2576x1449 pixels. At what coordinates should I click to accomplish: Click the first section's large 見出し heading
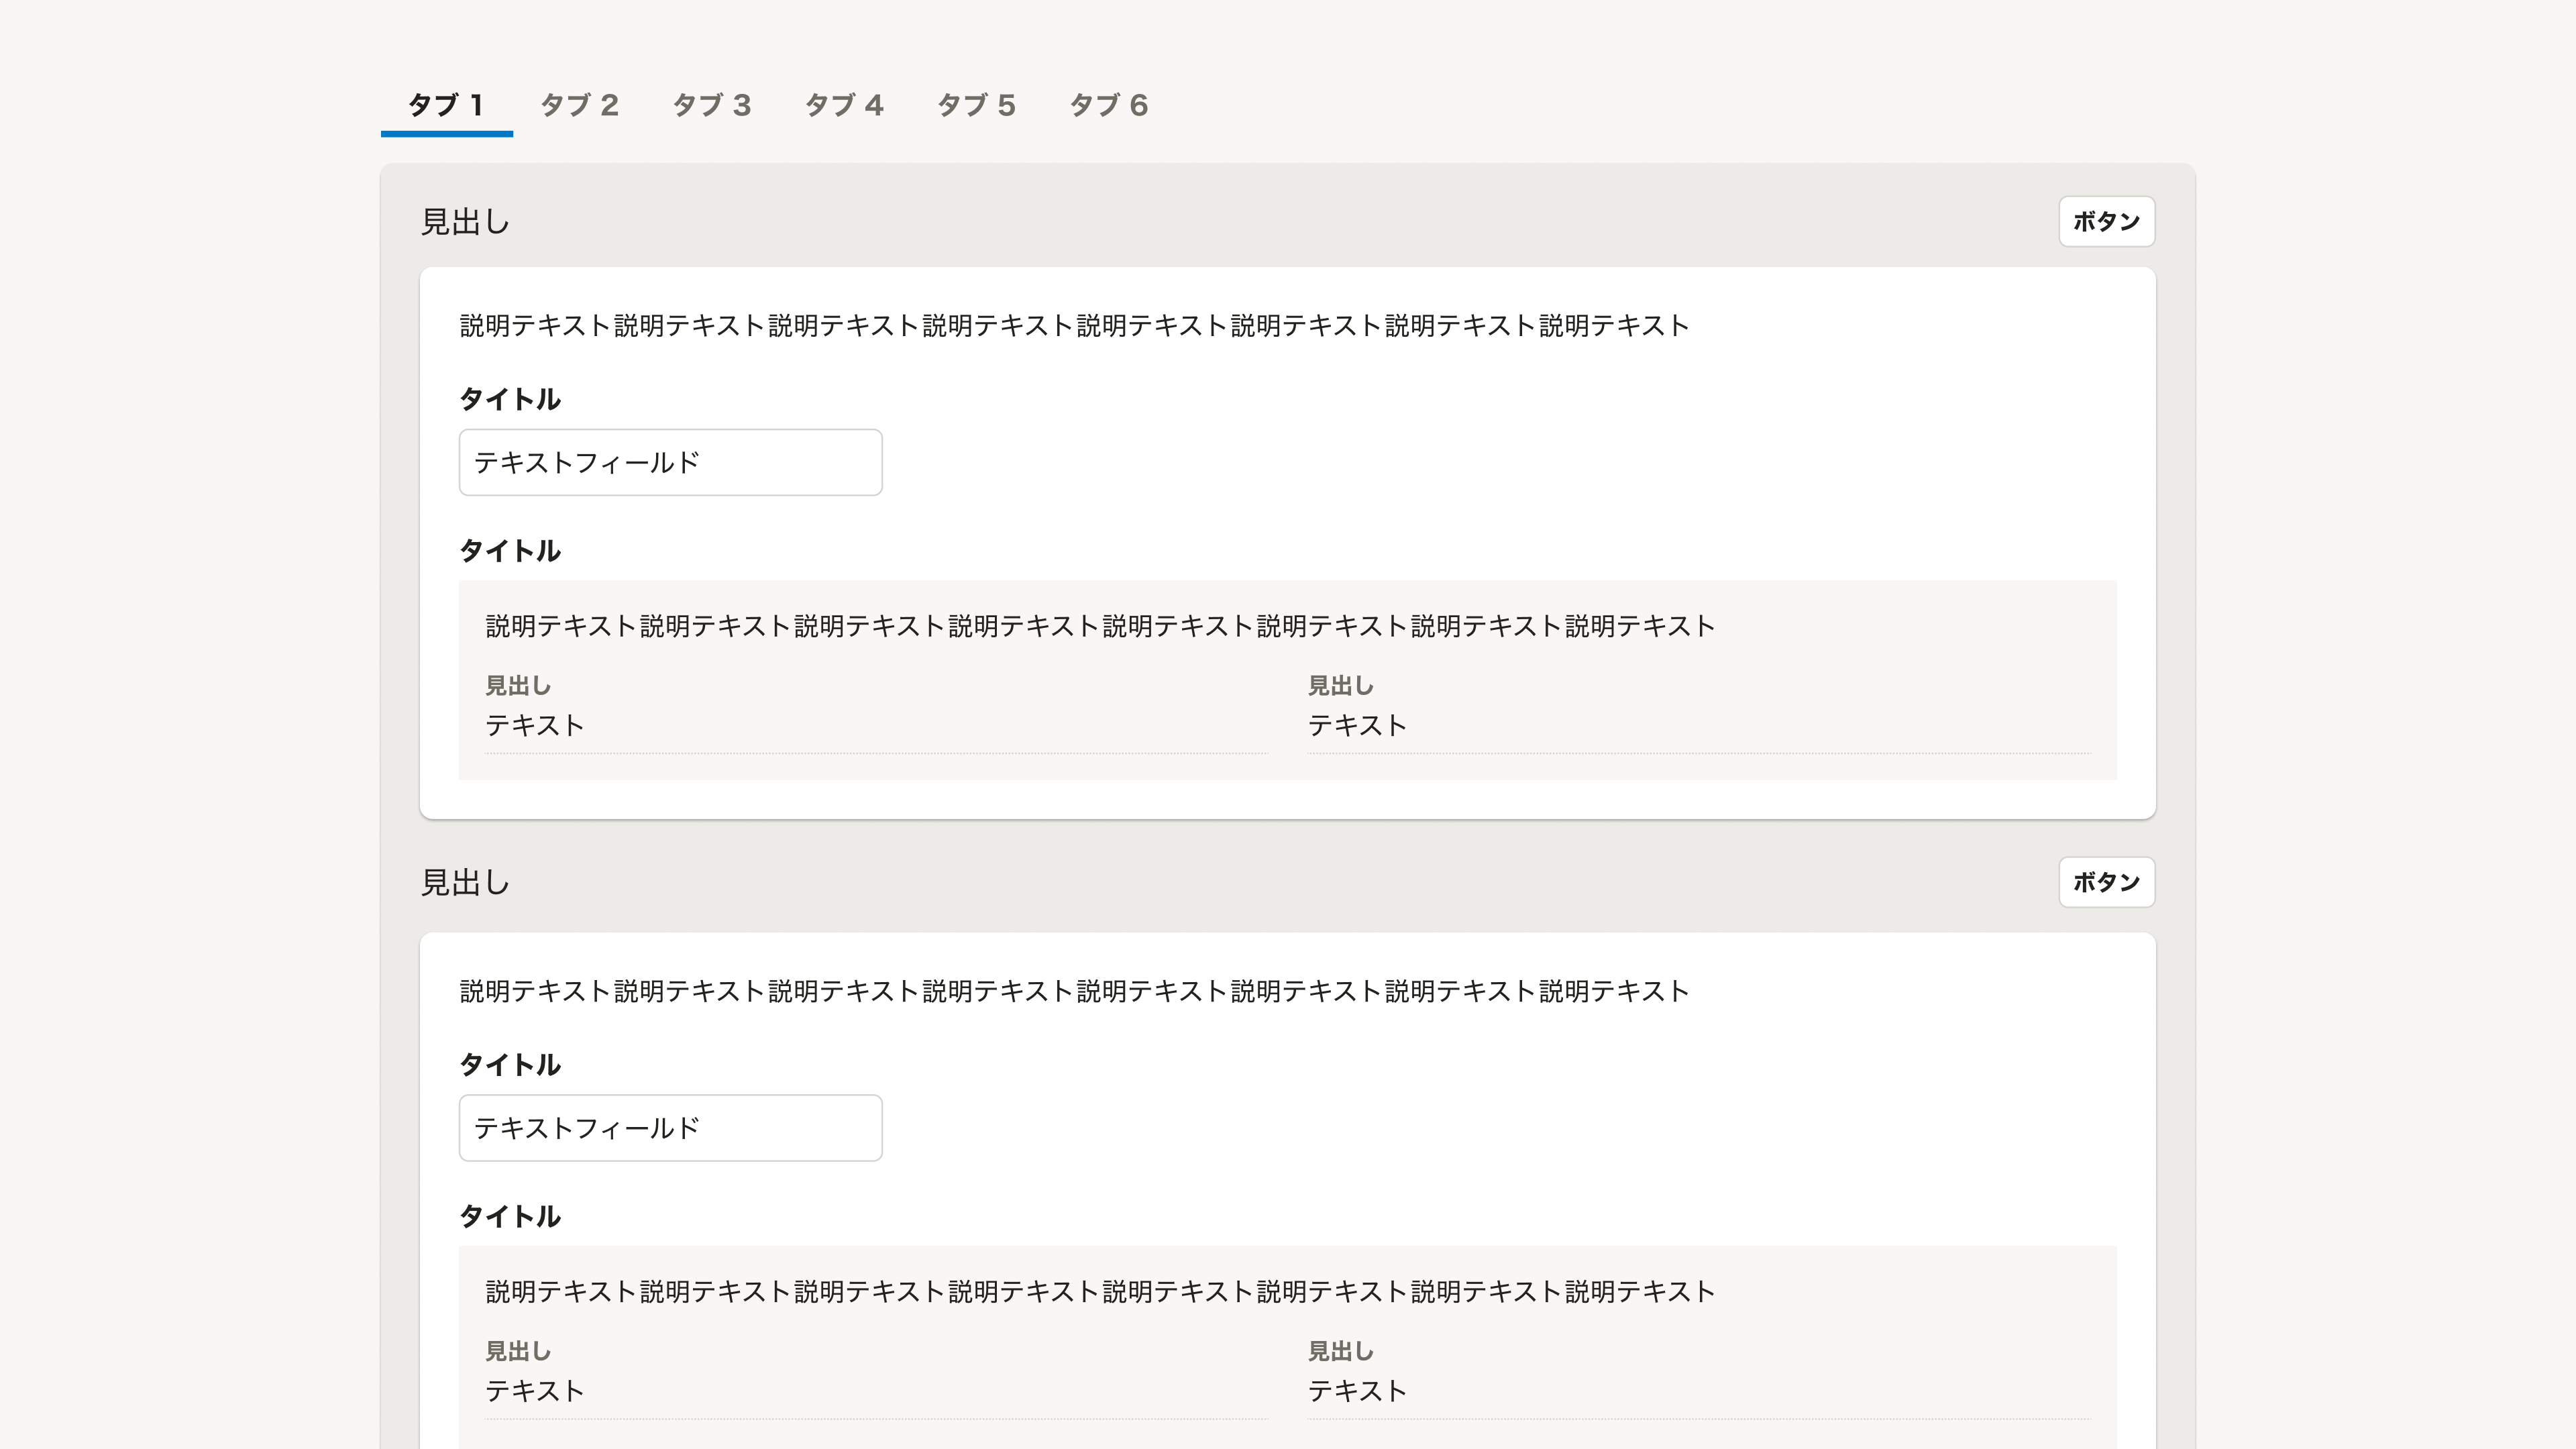465,222
